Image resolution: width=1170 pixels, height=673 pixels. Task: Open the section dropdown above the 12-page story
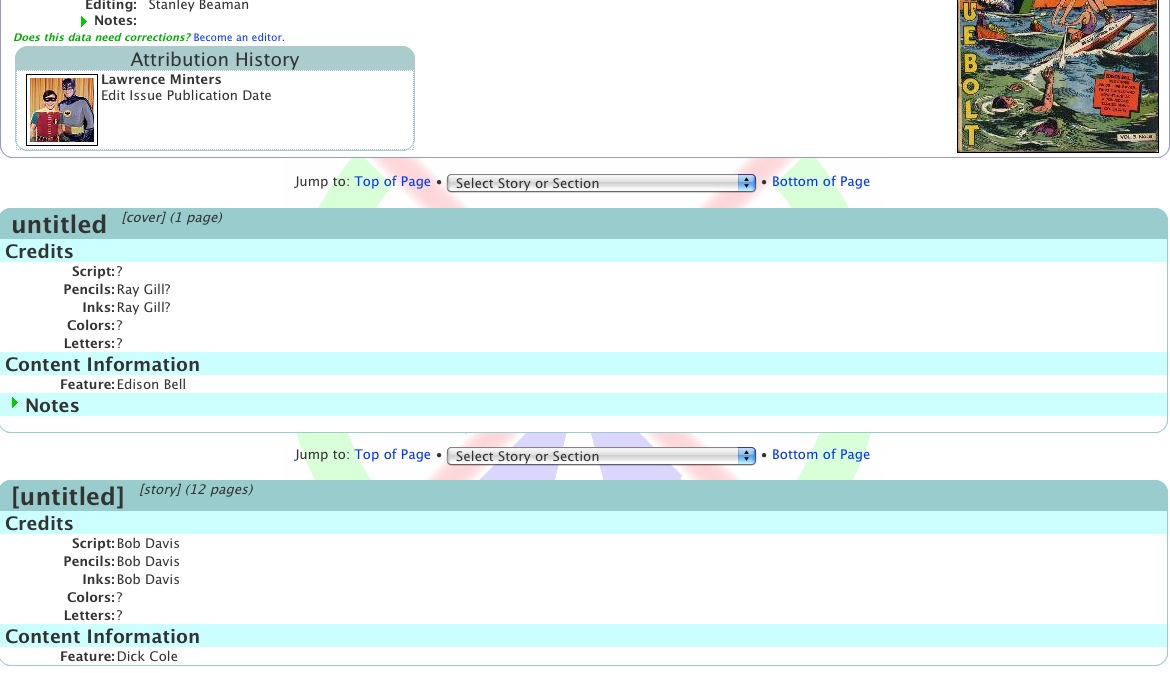[x=601, y=456]
